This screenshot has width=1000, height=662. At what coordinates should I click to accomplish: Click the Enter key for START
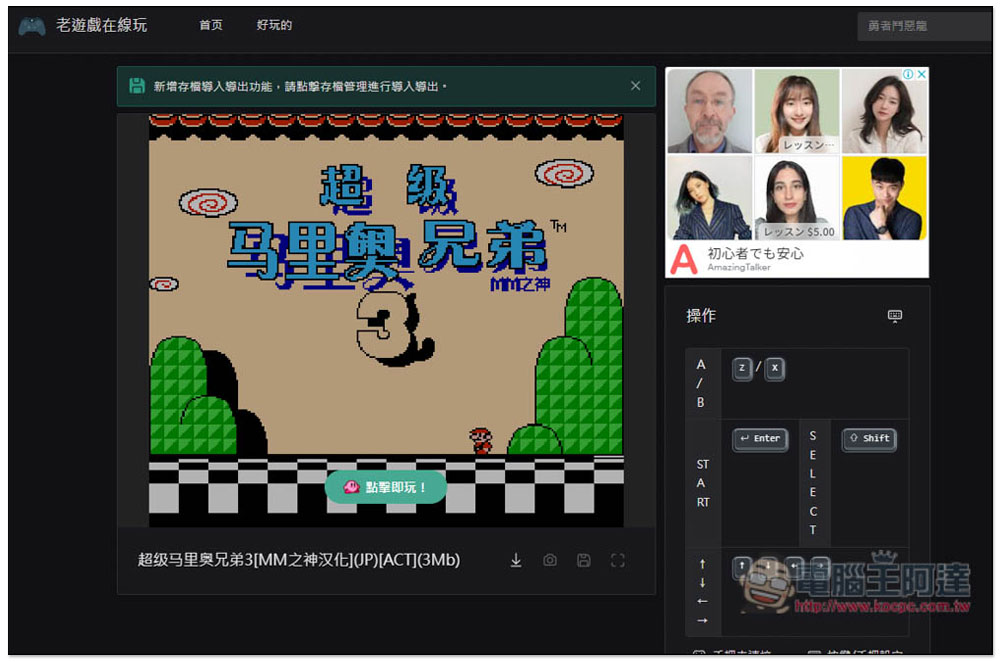pyautogui.click(x=760, y=439)
